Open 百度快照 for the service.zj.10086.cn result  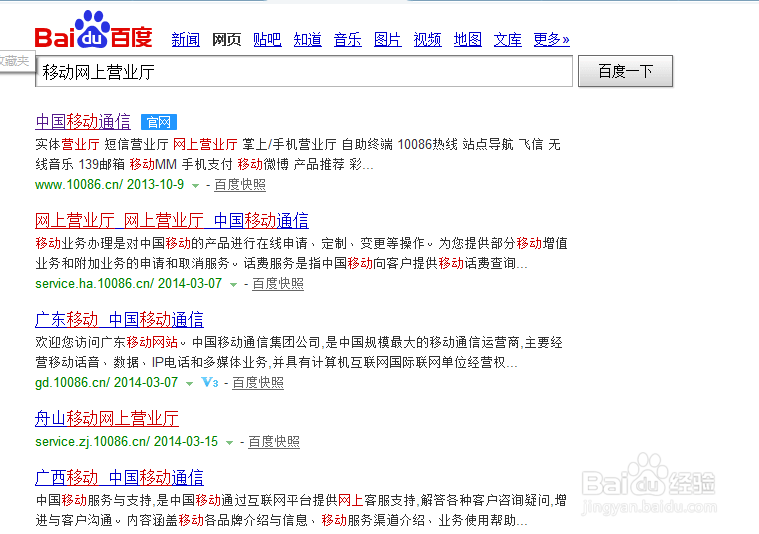click(x=274, y=442)
